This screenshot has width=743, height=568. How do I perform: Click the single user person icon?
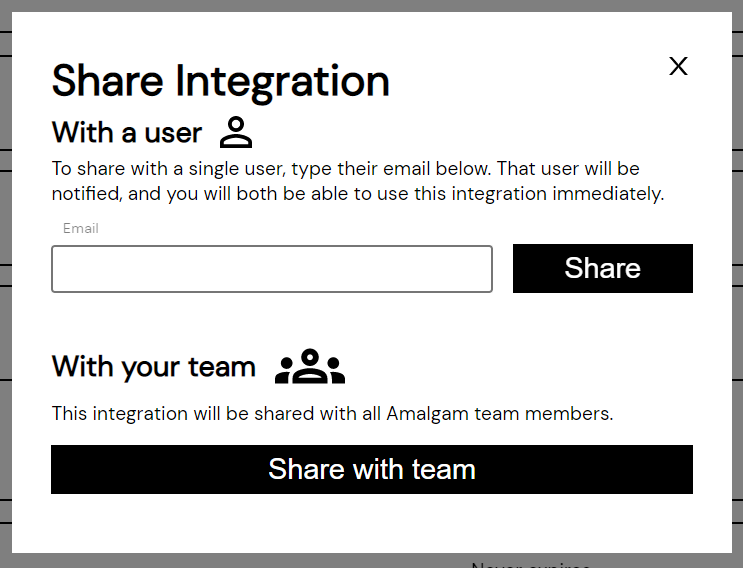[x=236, y=132]
